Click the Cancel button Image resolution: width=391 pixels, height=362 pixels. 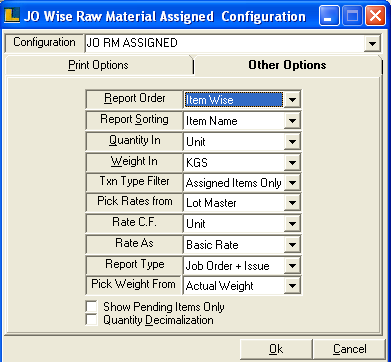click(x=349, y=349)
